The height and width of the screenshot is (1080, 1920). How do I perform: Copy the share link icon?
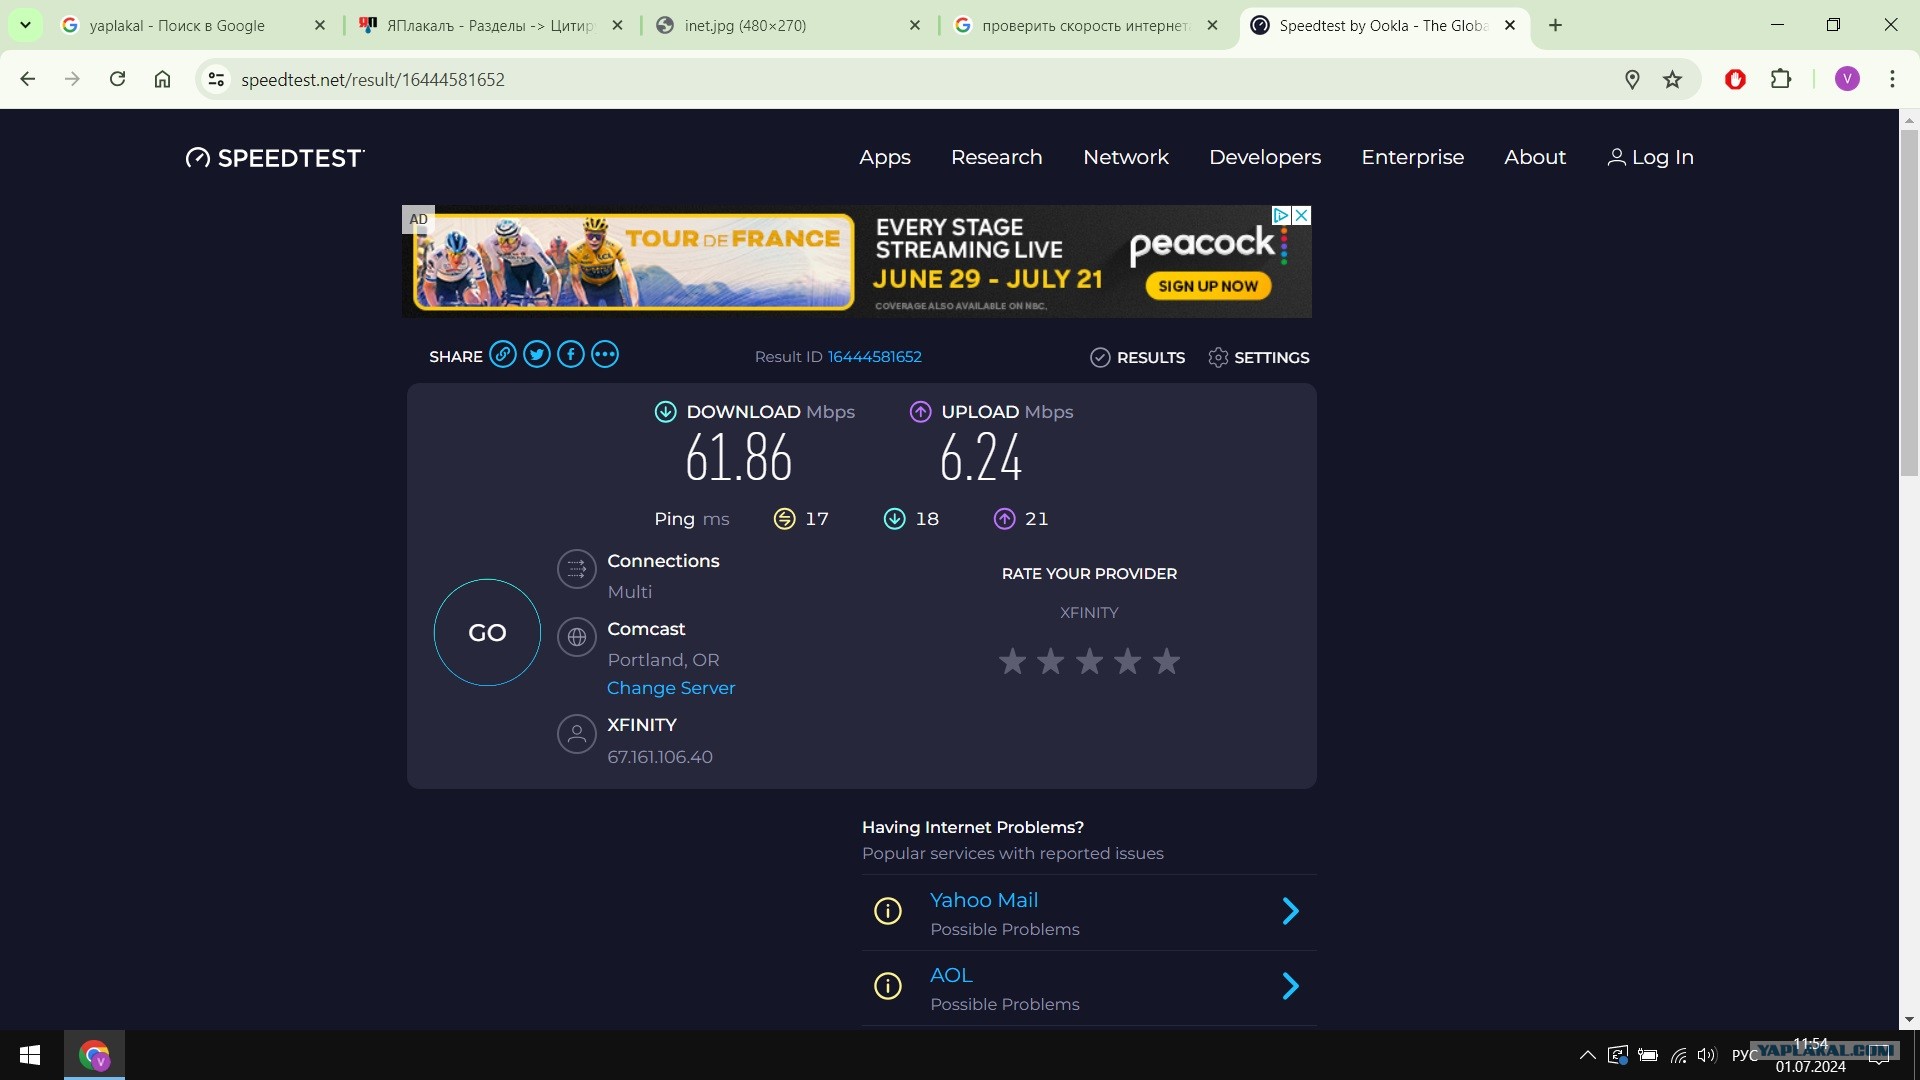[503, 355]
